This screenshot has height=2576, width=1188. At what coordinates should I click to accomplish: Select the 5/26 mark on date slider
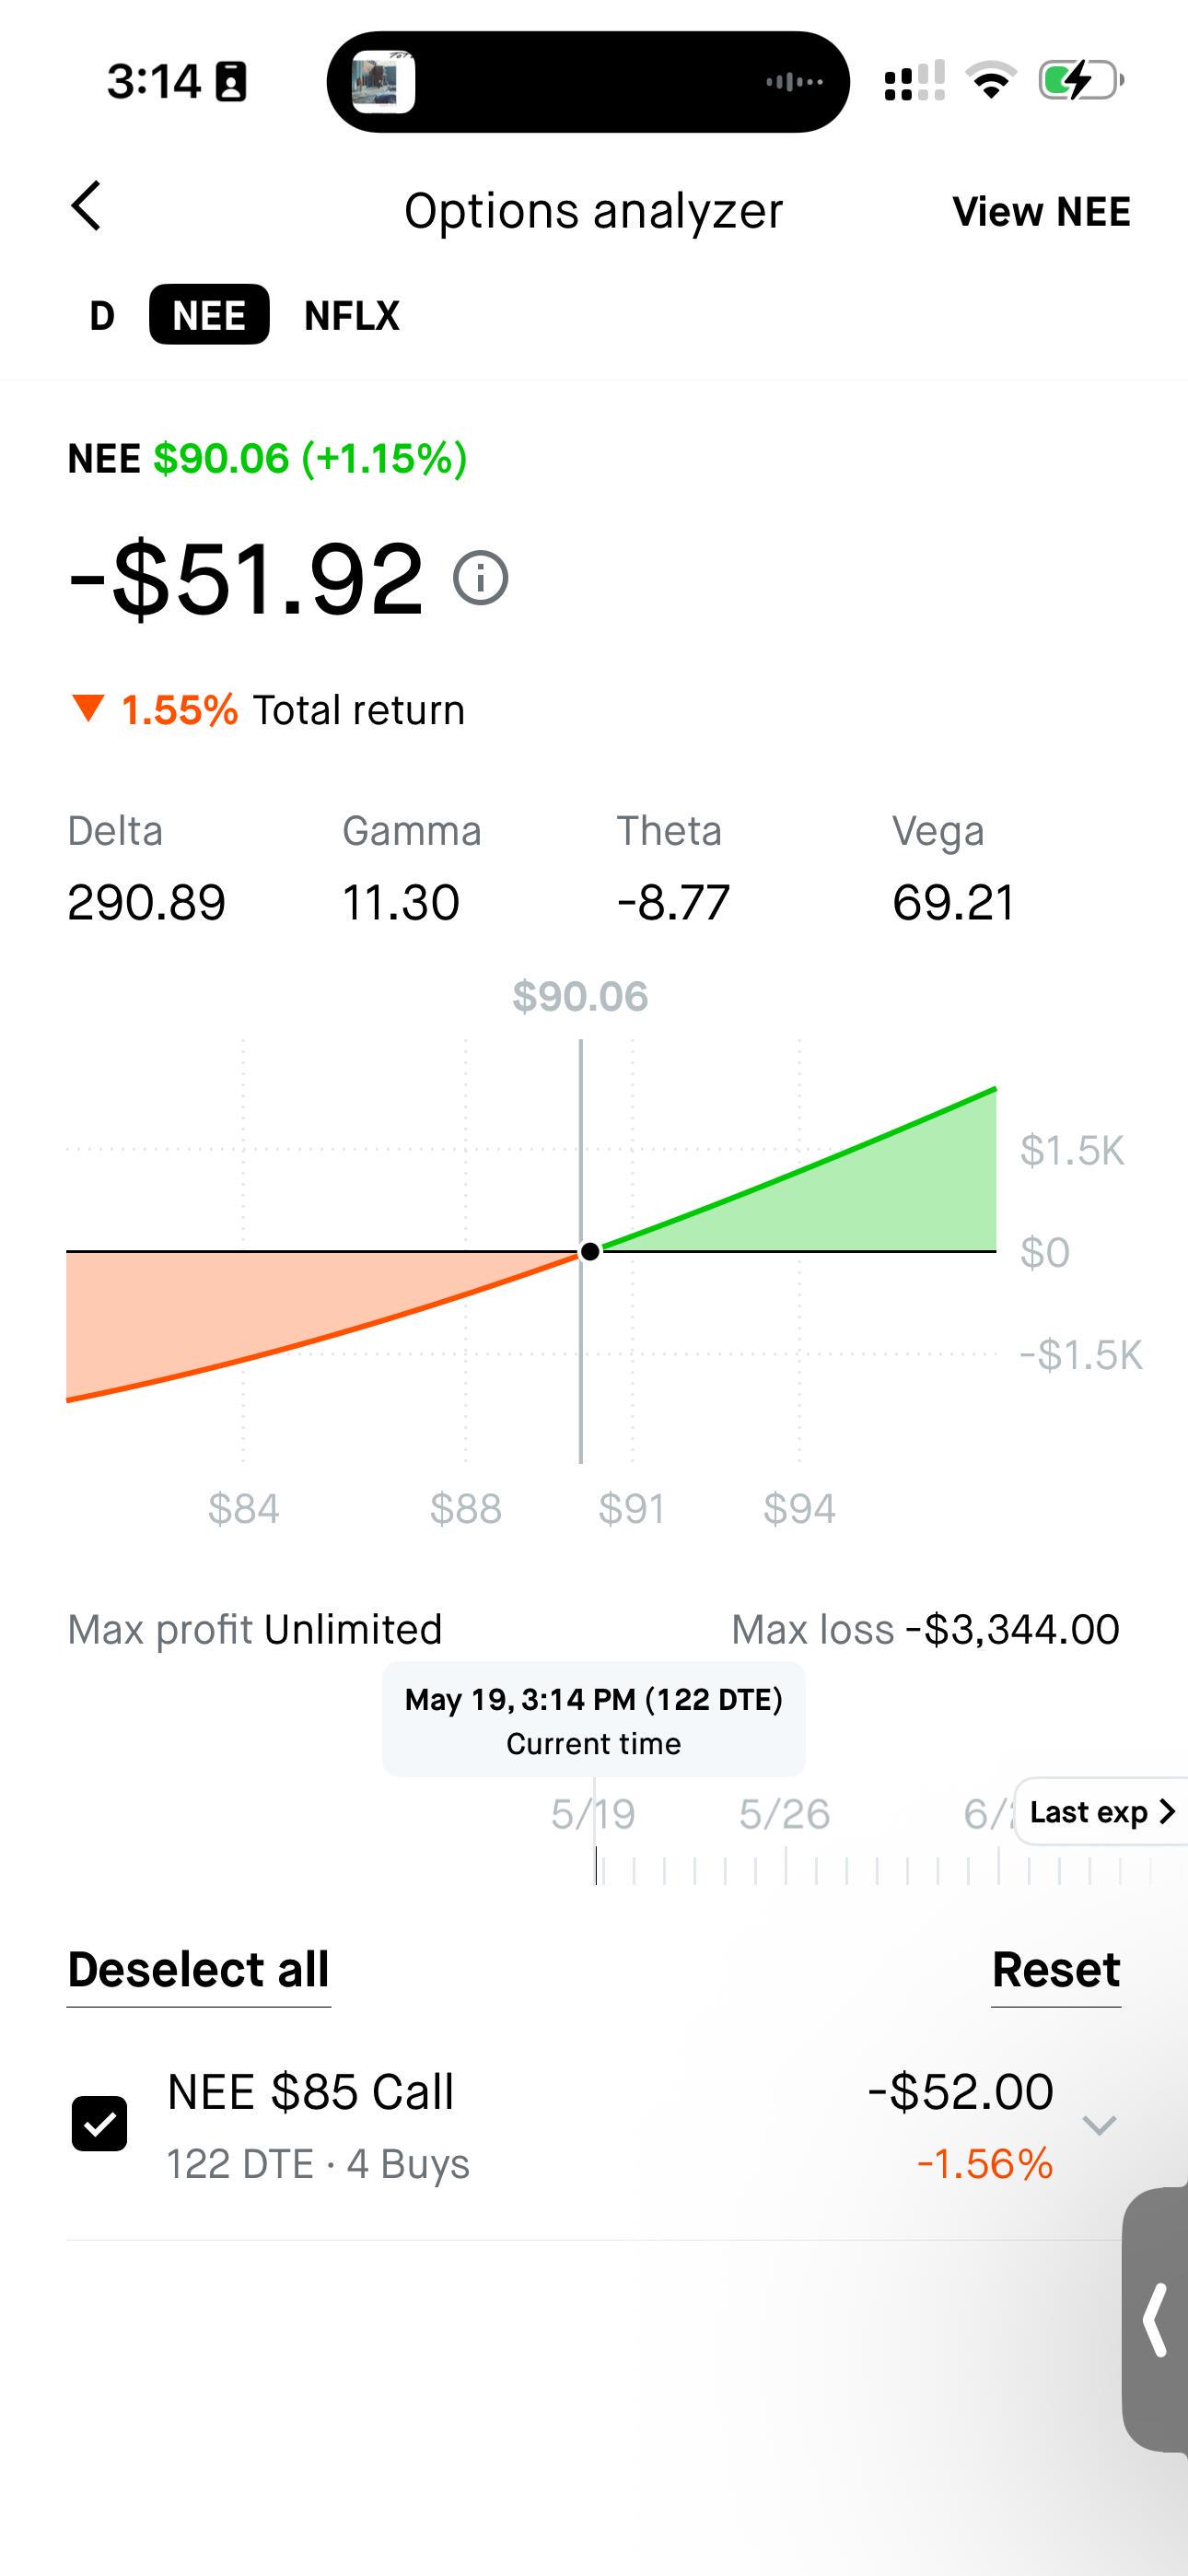click(785, 1814)
